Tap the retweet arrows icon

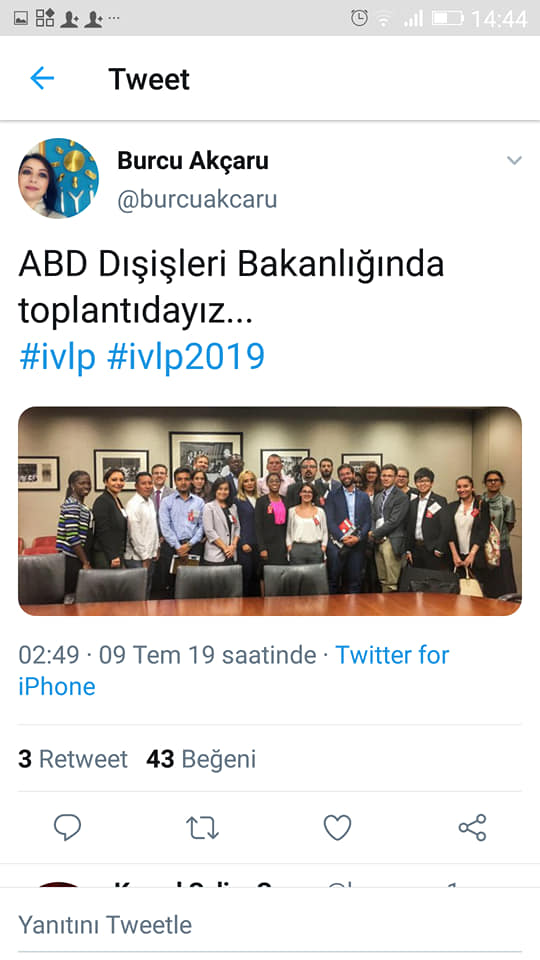coord(202,828)
